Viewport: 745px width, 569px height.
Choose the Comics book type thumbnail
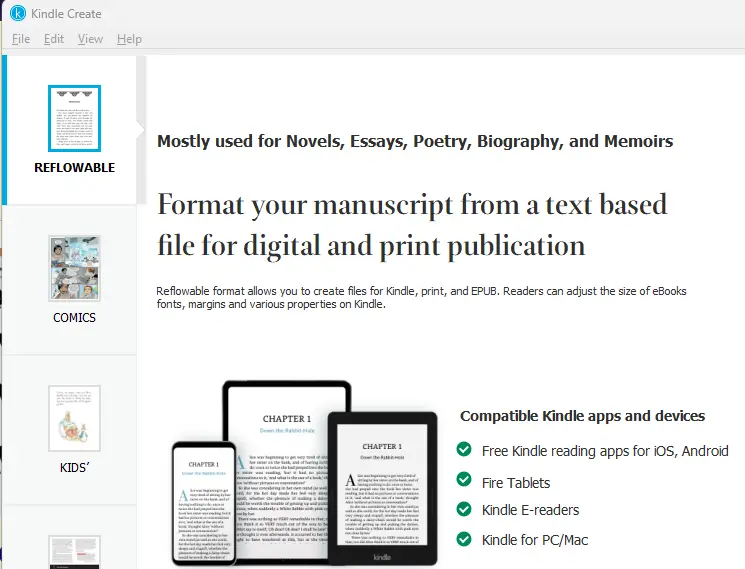point(74,269)
